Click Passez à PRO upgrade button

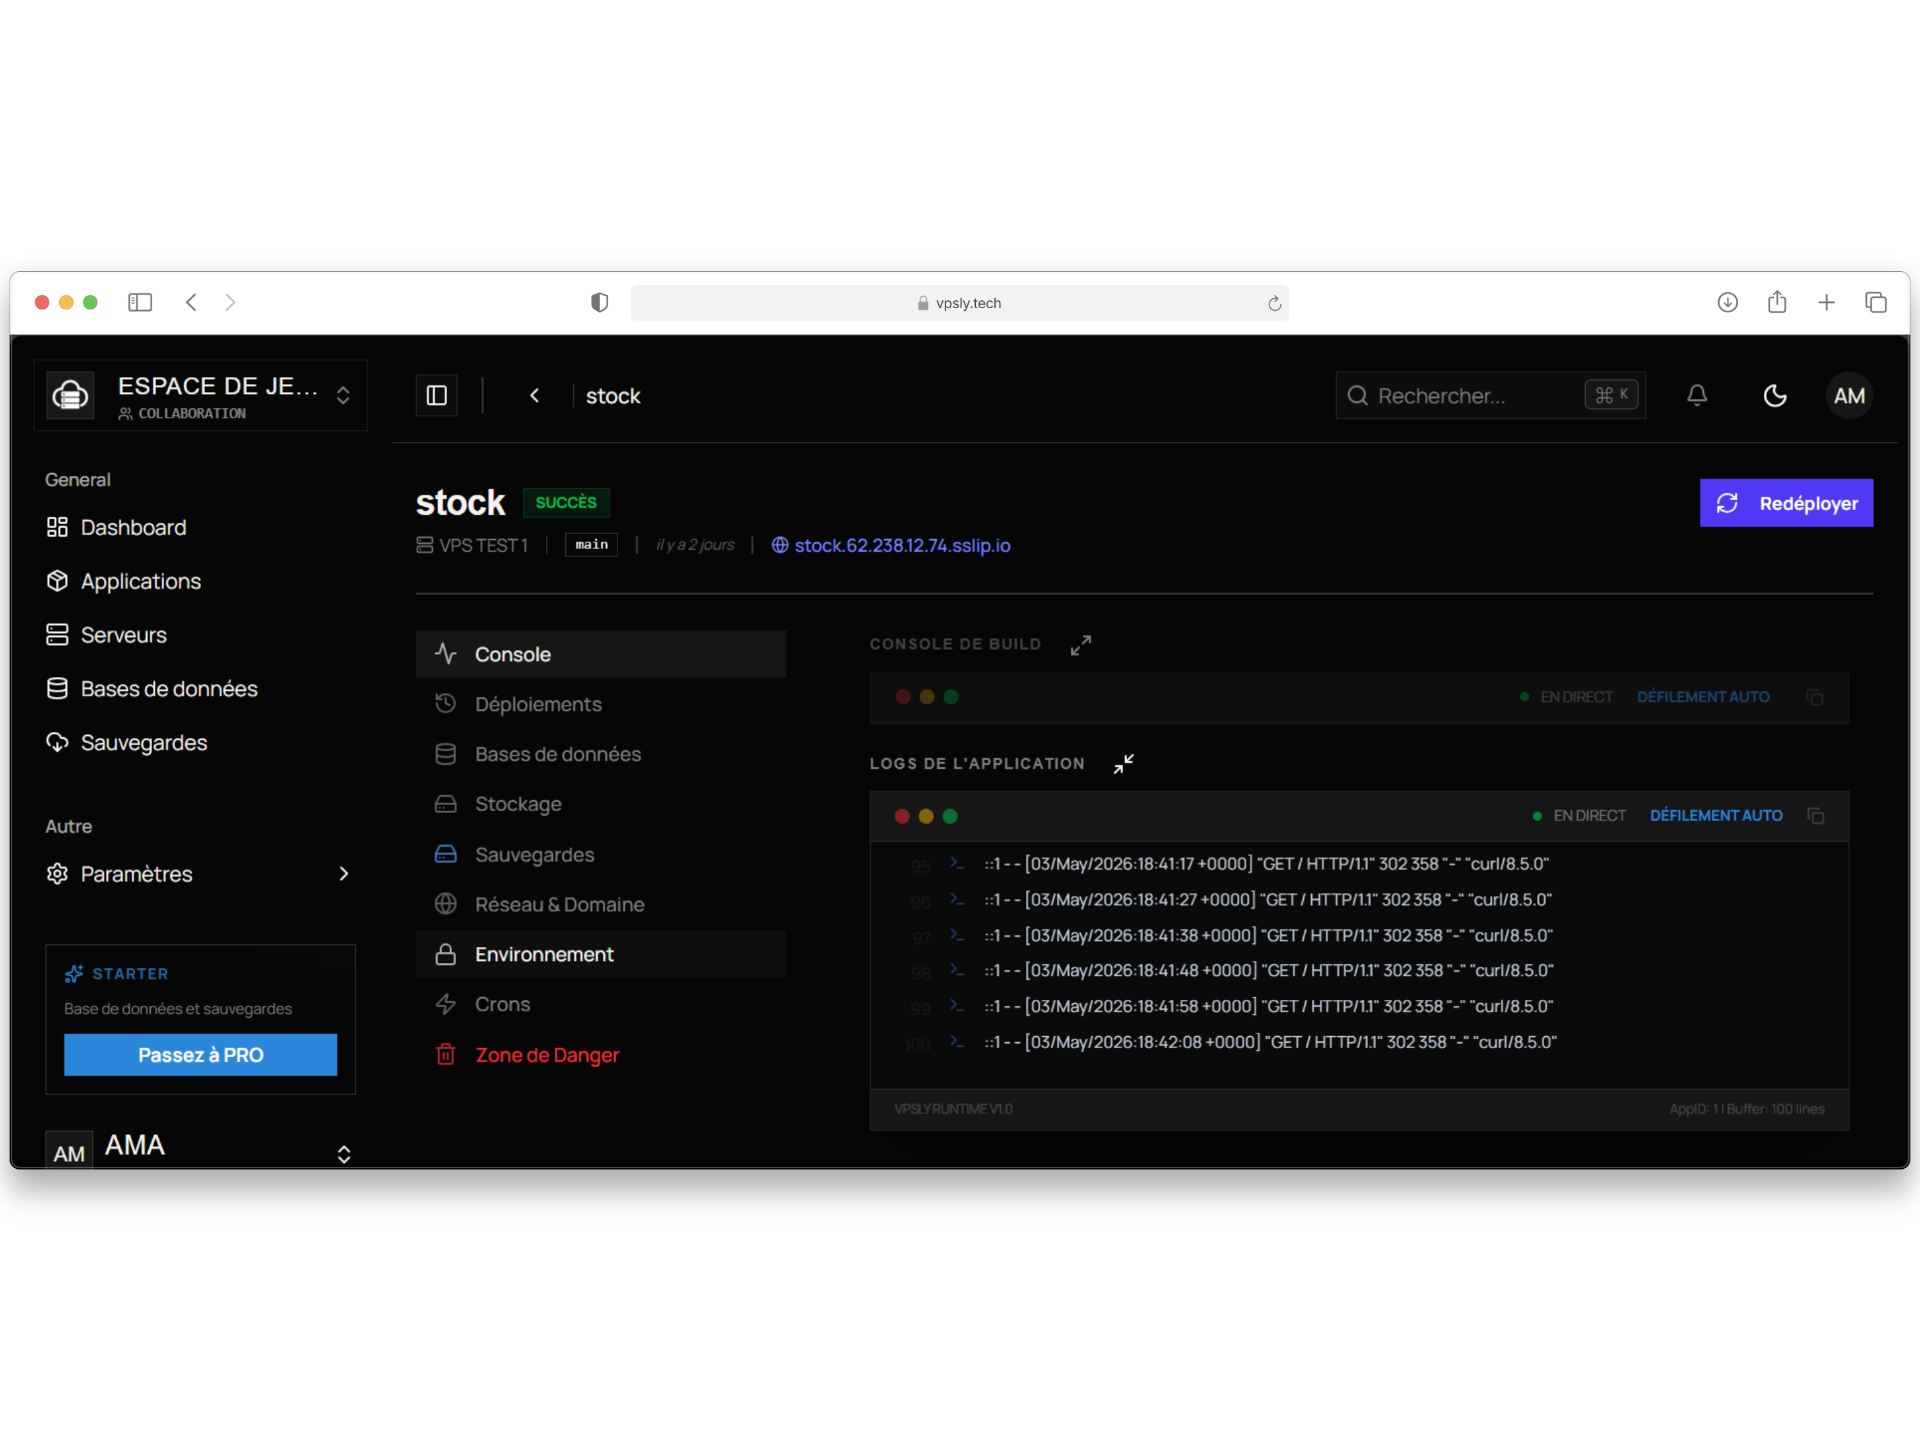(x=200, y=1055)
